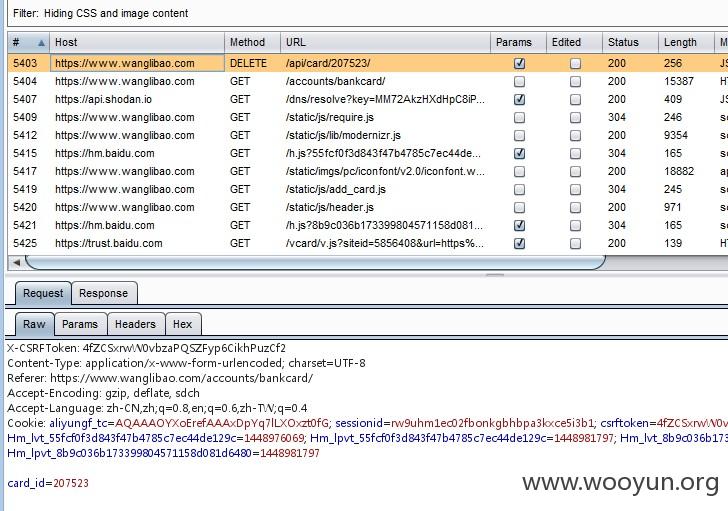The width and height of the screenshot is (728, 511).
Task: Click the X-CSRFToken header line
Action: [x=147, y=348]
